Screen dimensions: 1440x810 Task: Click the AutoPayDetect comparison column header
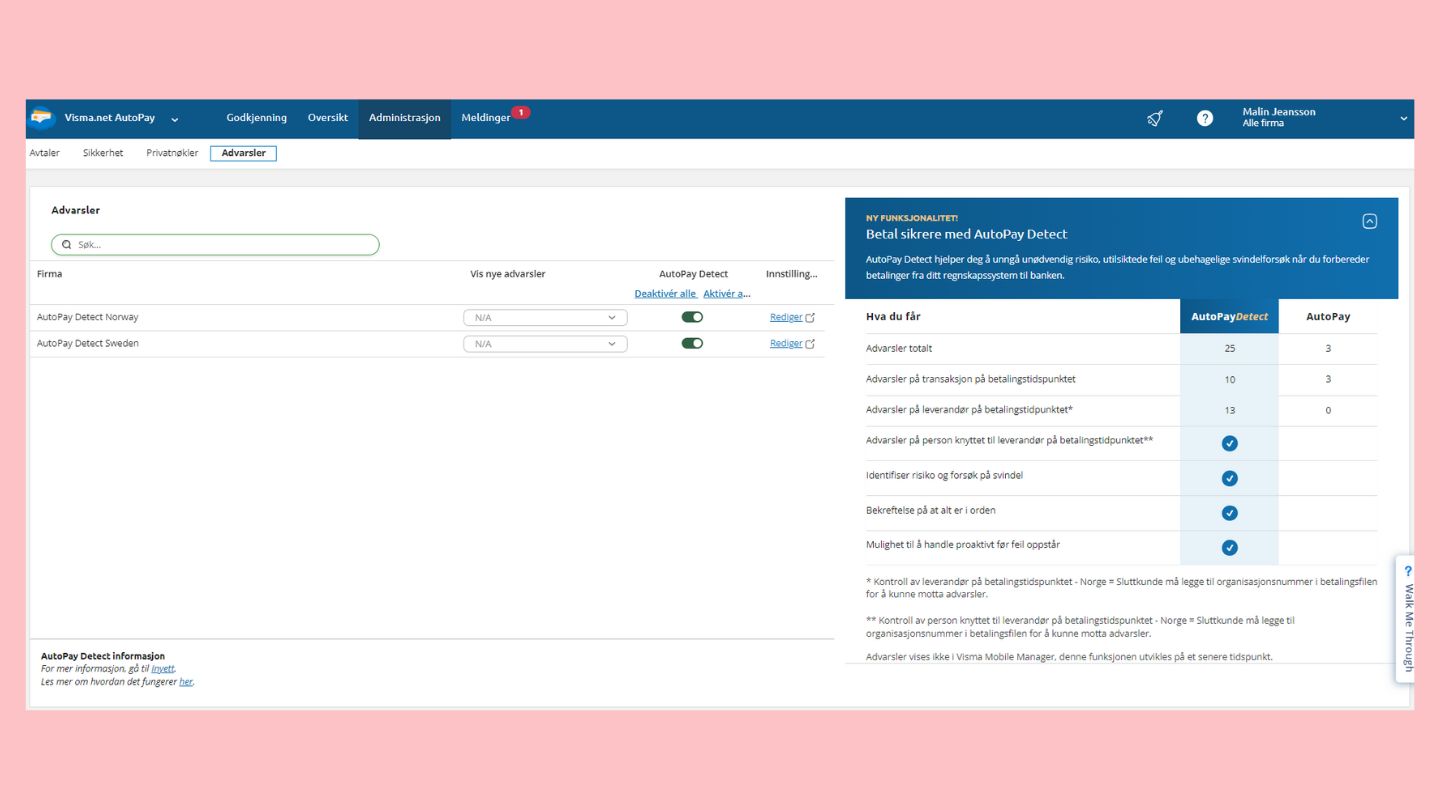pos(1229,316)
